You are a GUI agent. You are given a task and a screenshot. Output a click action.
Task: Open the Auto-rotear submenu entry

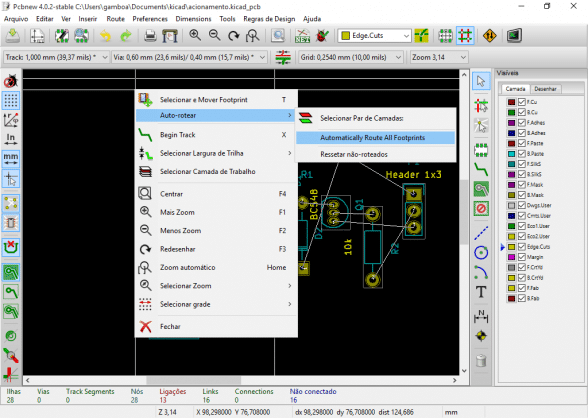click(216, 115)
